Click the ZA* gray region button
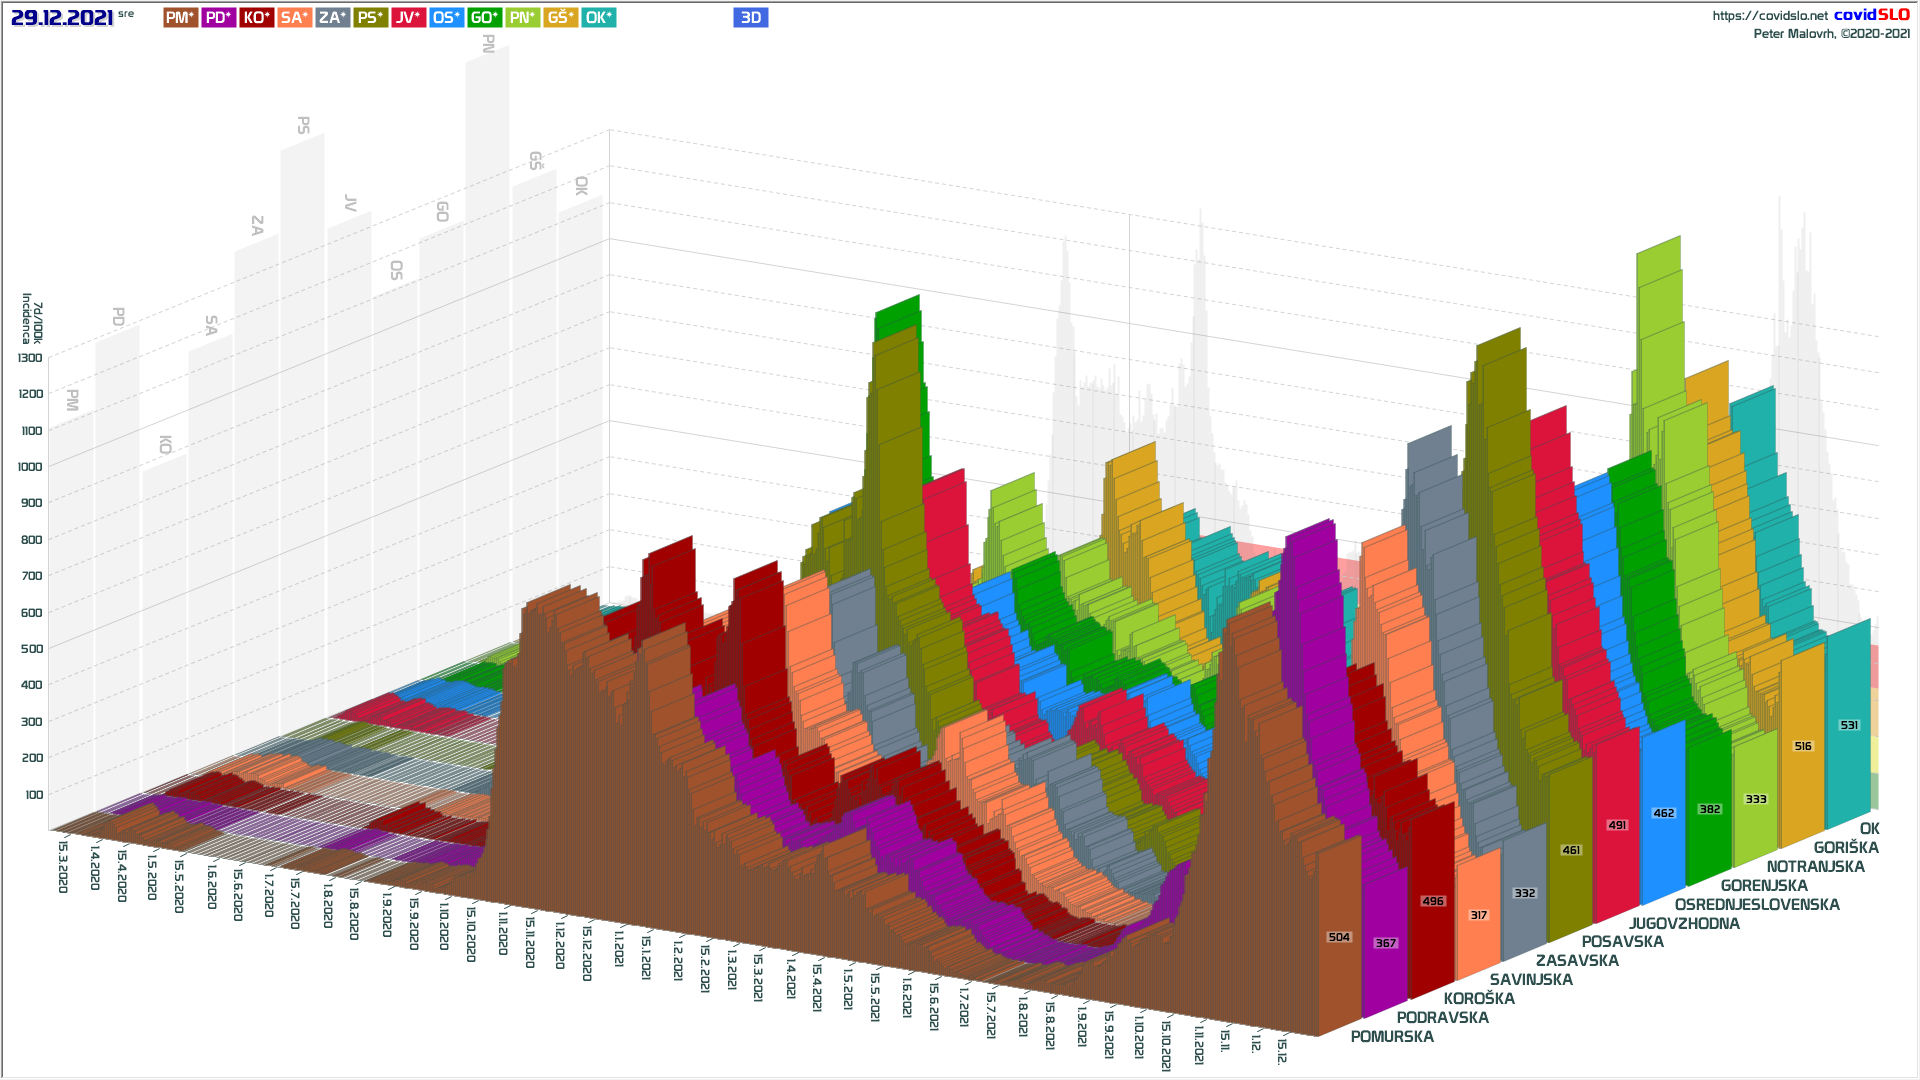Image resolution: width=1920 pixels, height=1080 pixels. point(332,18)
